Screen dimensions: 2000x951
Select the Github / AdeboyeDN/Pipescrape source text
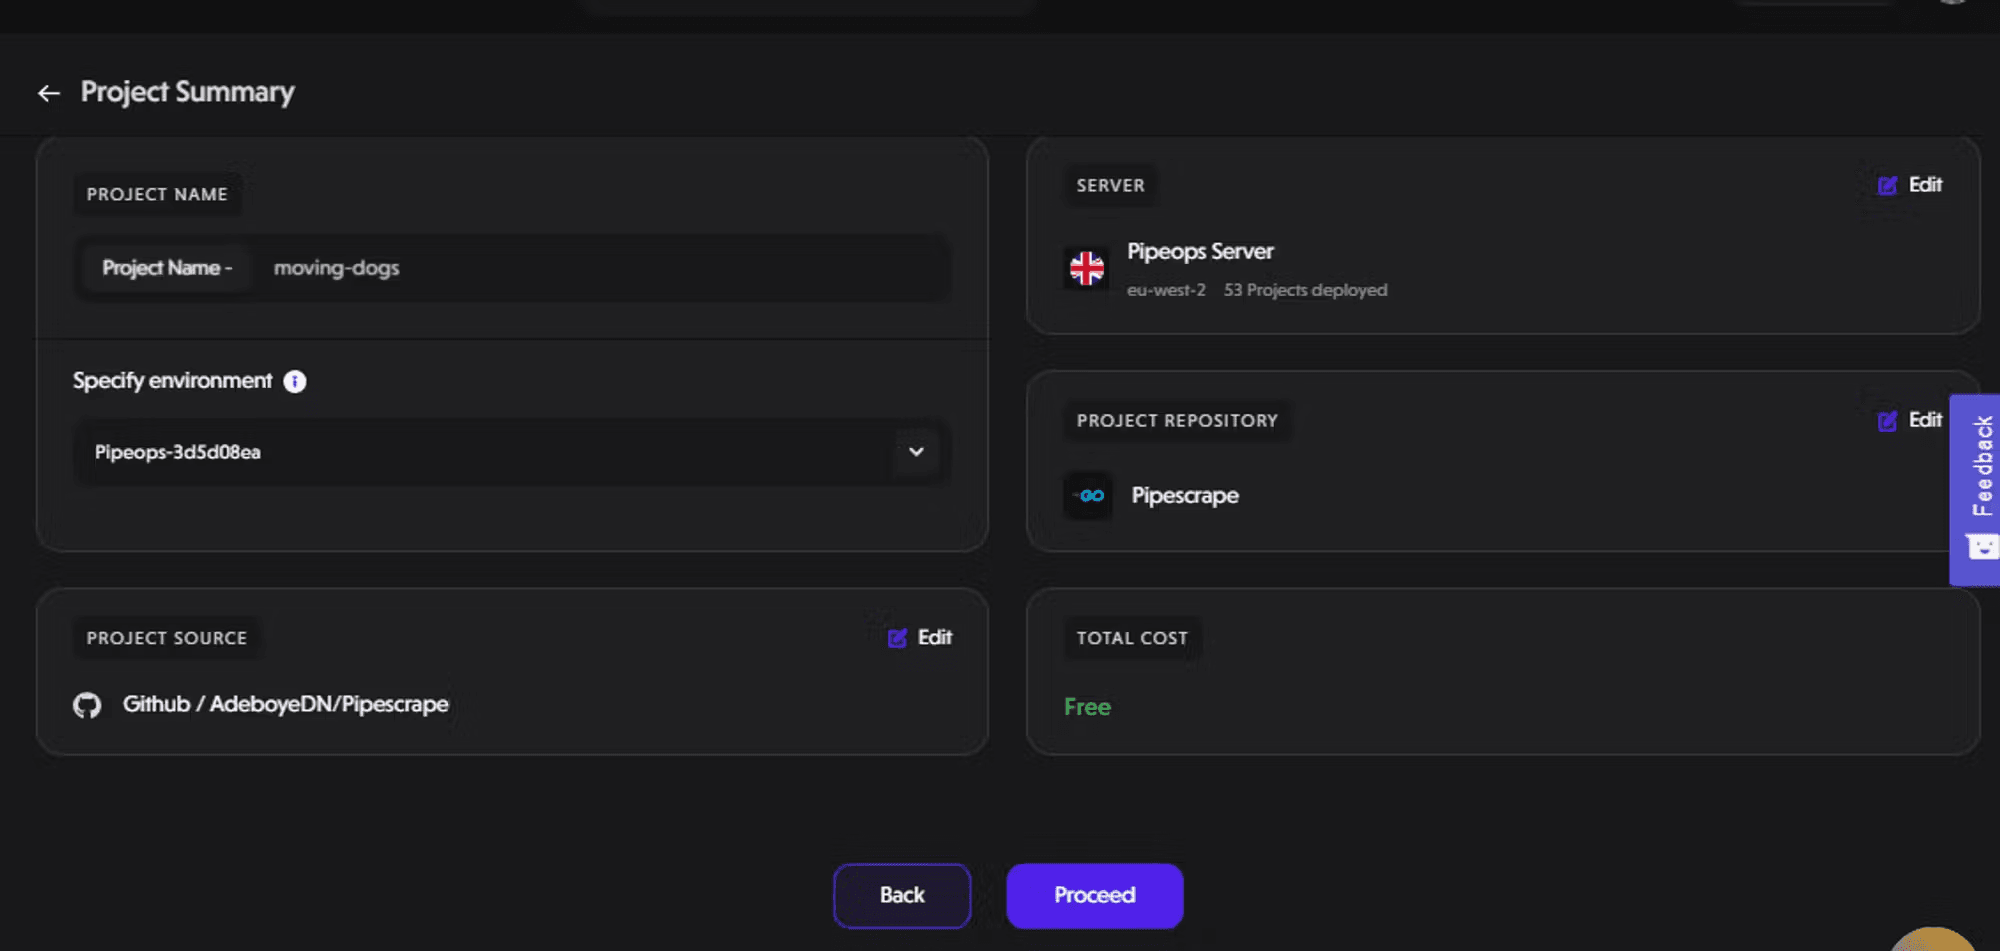pyautogui.click(x=285, y=704)
